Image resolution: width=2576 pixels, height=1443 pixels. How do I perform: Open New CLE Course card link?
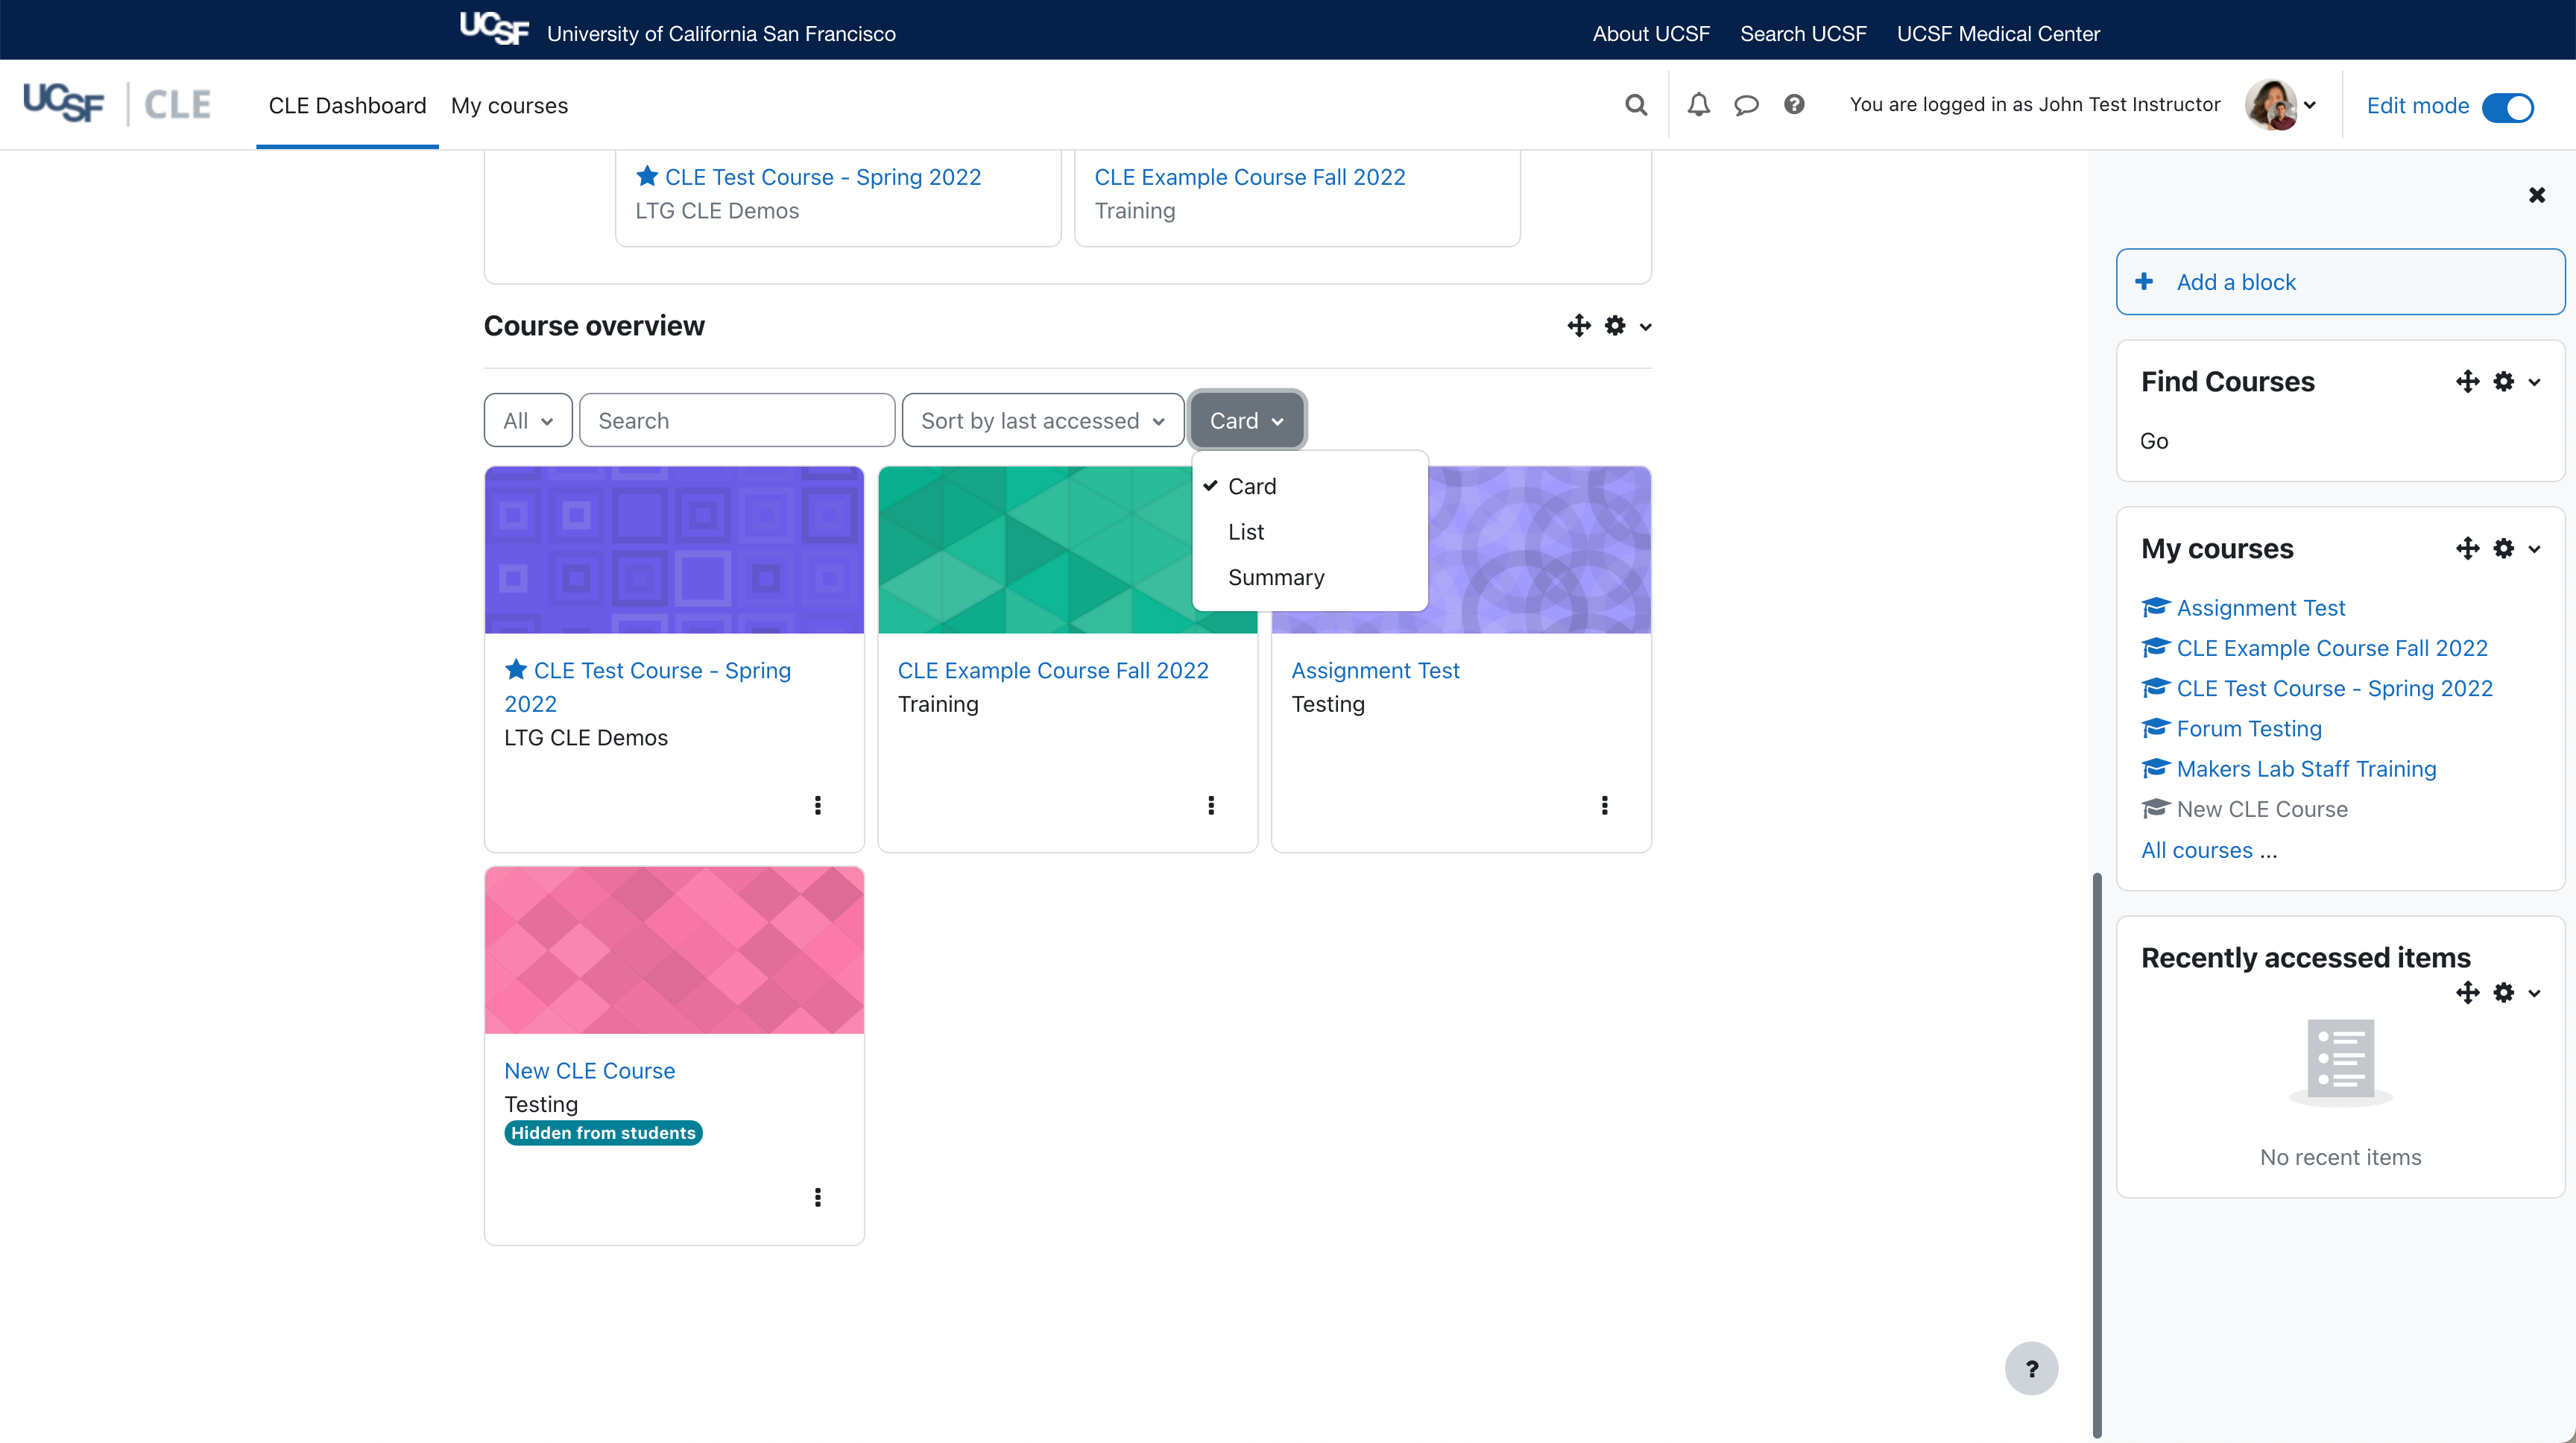(589, 1071)
